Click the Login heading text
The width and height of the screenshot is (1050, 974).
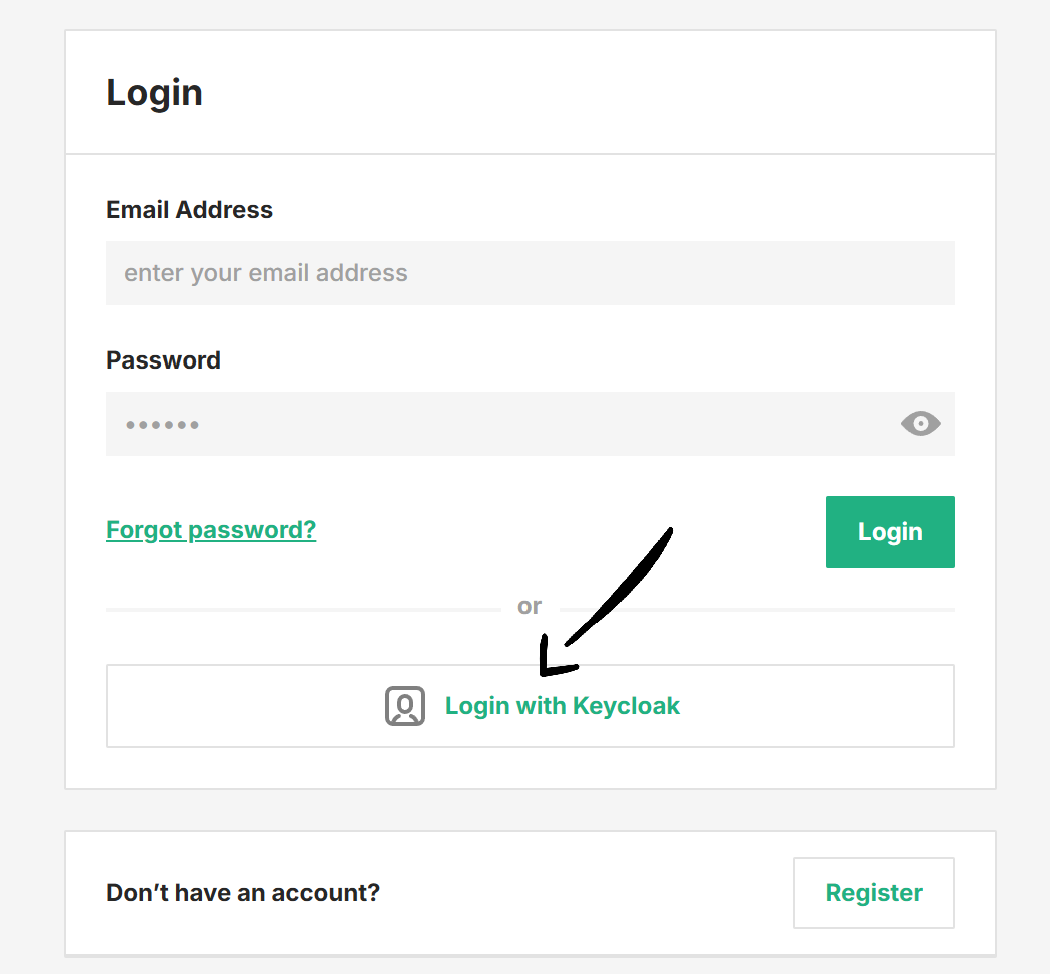[154, 92]
